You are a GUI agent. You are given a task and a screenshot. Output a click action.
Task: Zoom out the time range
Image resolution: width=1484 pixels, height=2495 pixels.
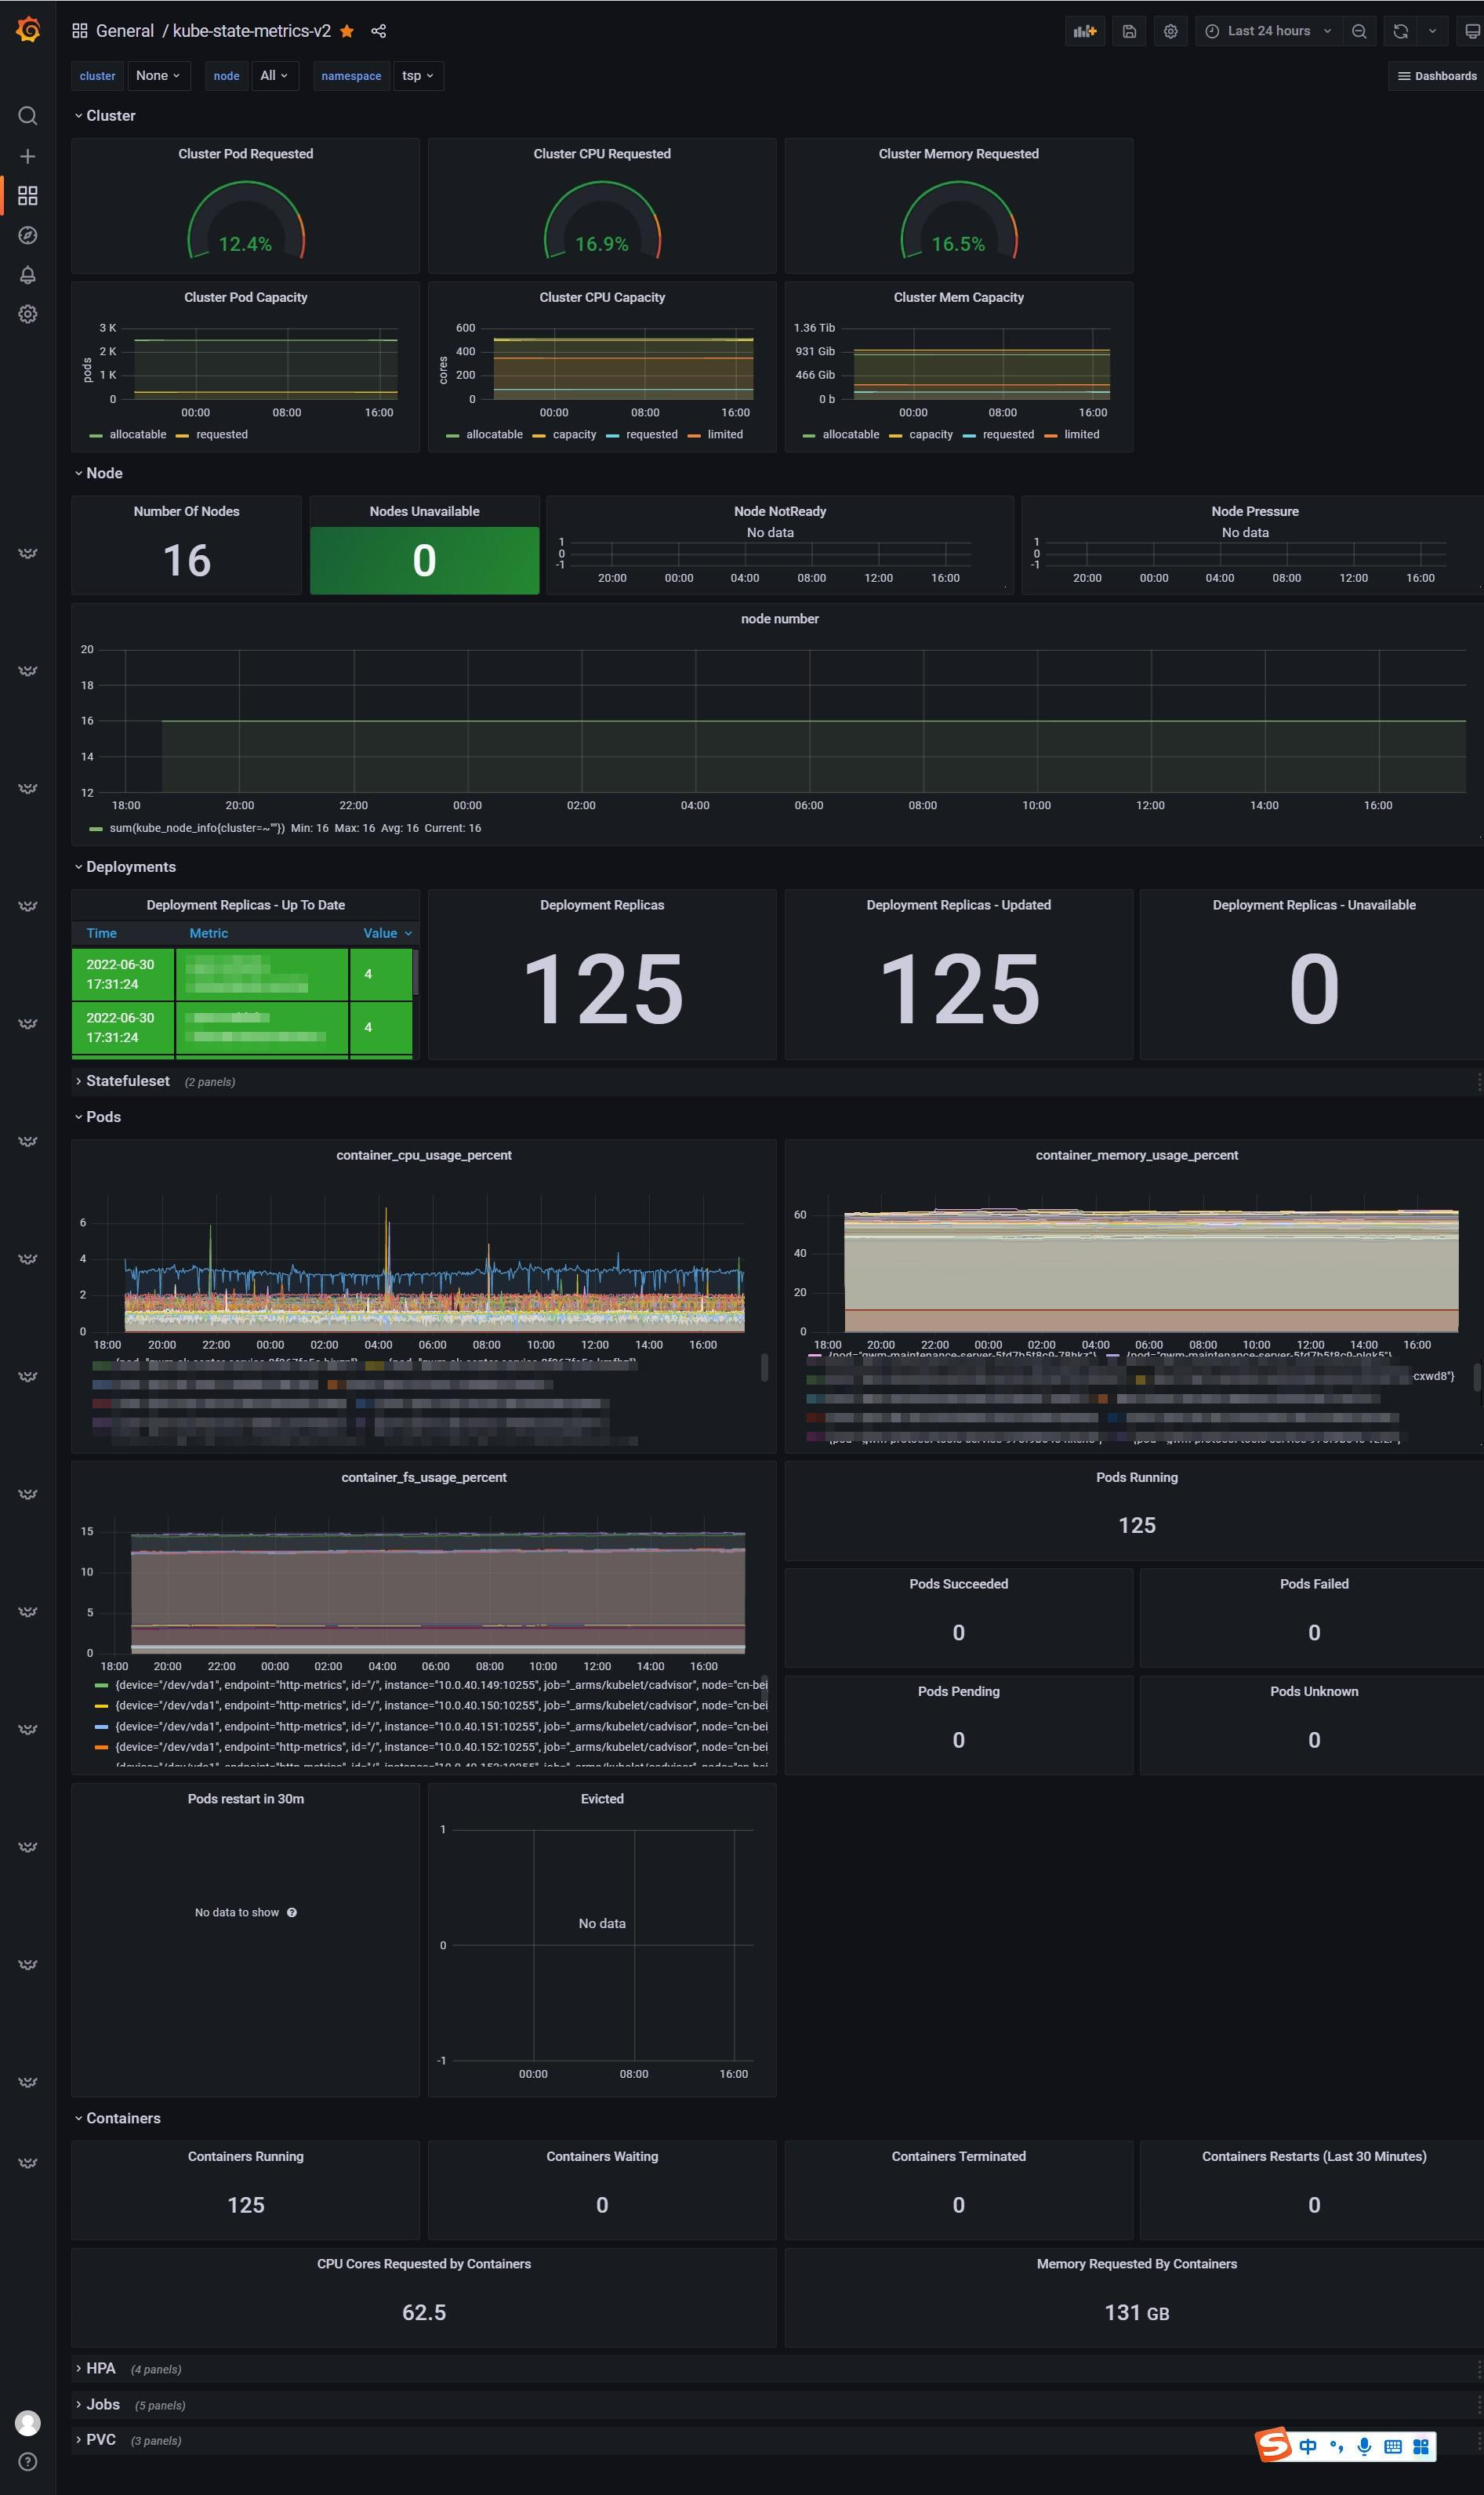coord(1359,31)
